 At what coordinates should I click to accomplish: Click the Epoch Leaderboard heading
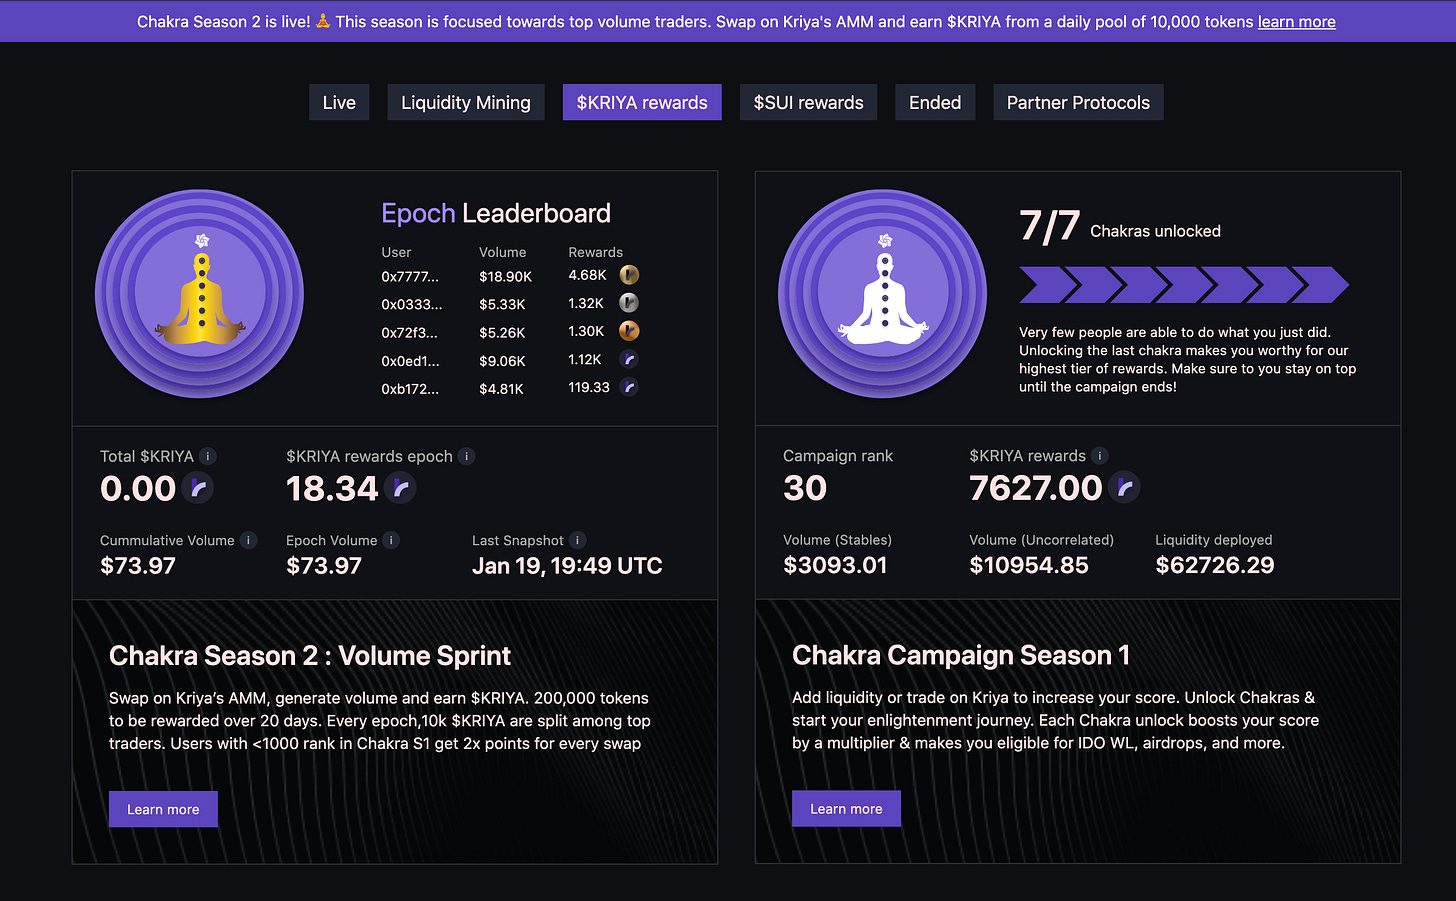pos(496,213)
